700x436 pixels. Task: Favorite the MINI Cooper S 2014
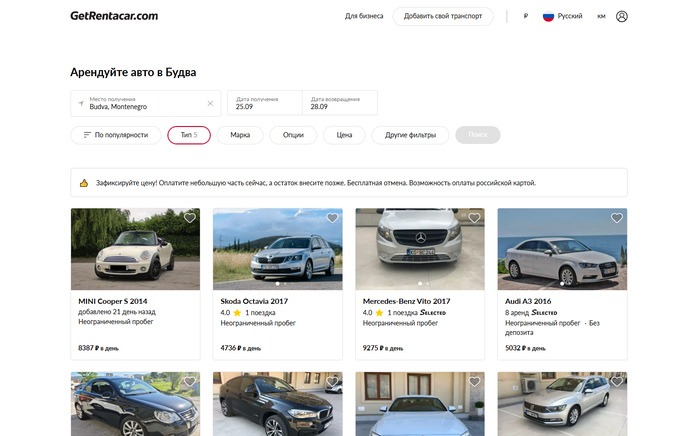[x=190, y=218]
